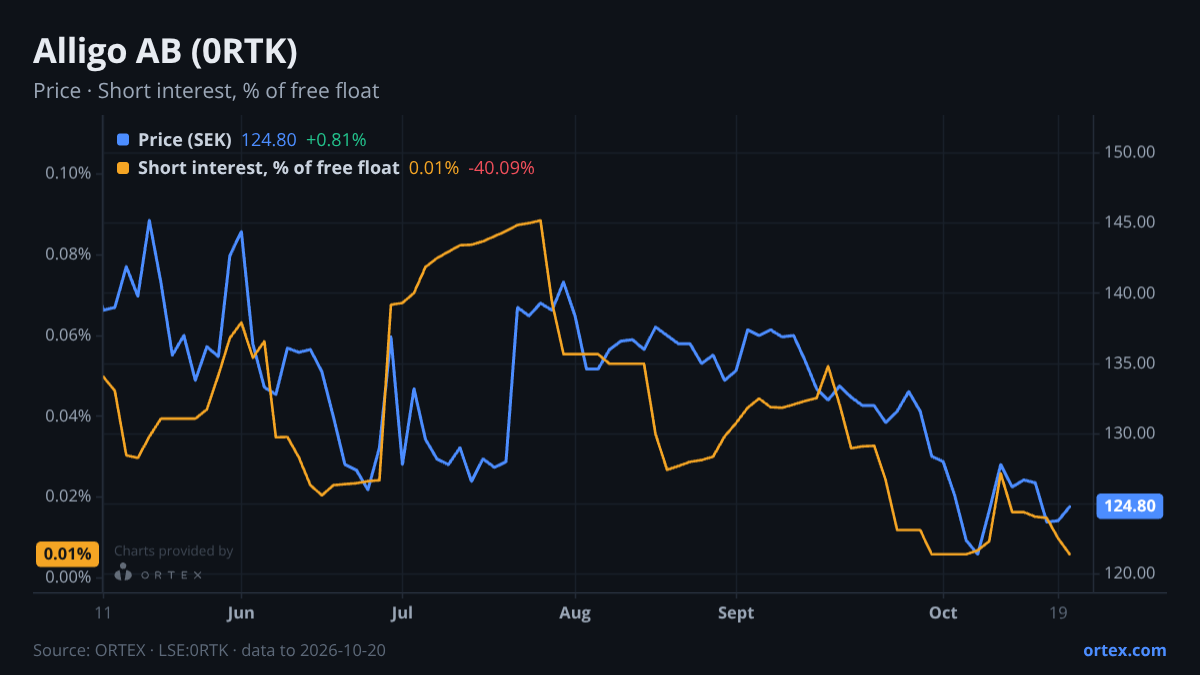Open the ortex.com link
The height and width of the screenshot is (675, 1200).
(1125, 650)
